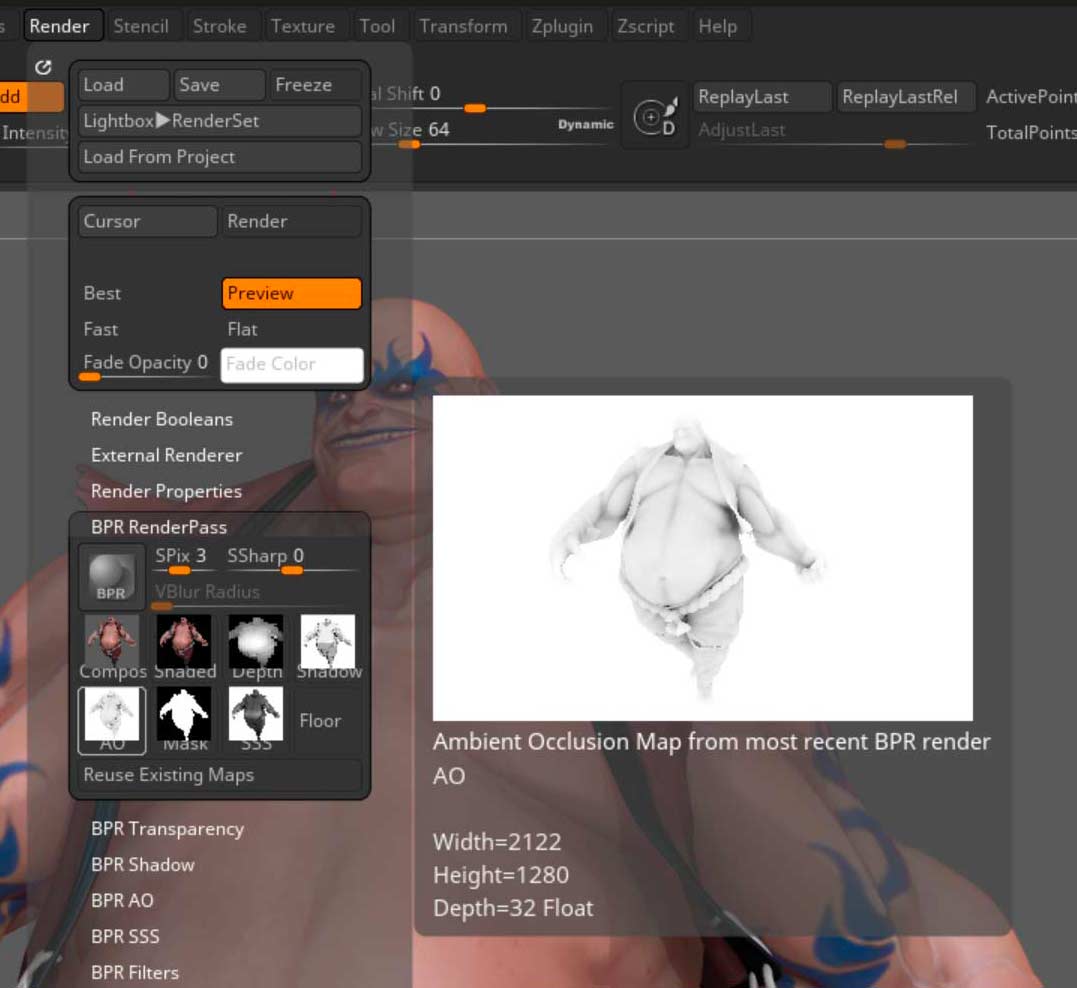The height and width of the screenshot is (988, 1077).
Task: Expand the BPR AO section
Action: coord(122,900)
